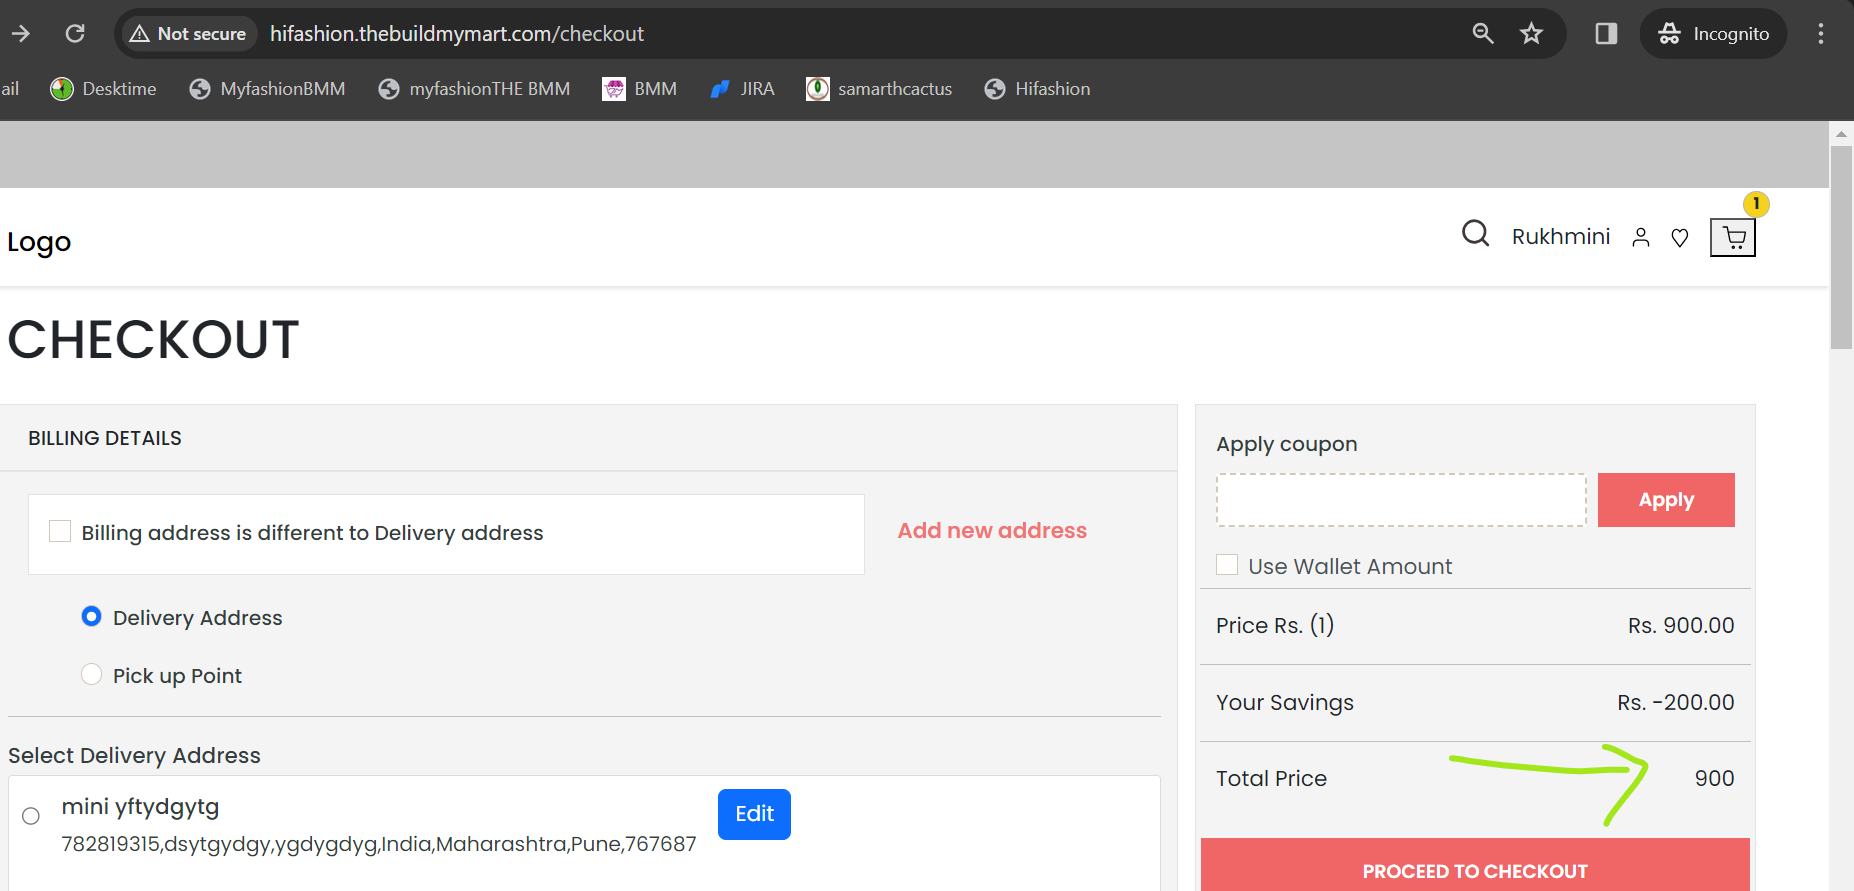The width and height of the screenshot is (1854, 891).
Task: Open the Hifashion bookmark
Action: pyautogui.click(x=1037, y=89)
